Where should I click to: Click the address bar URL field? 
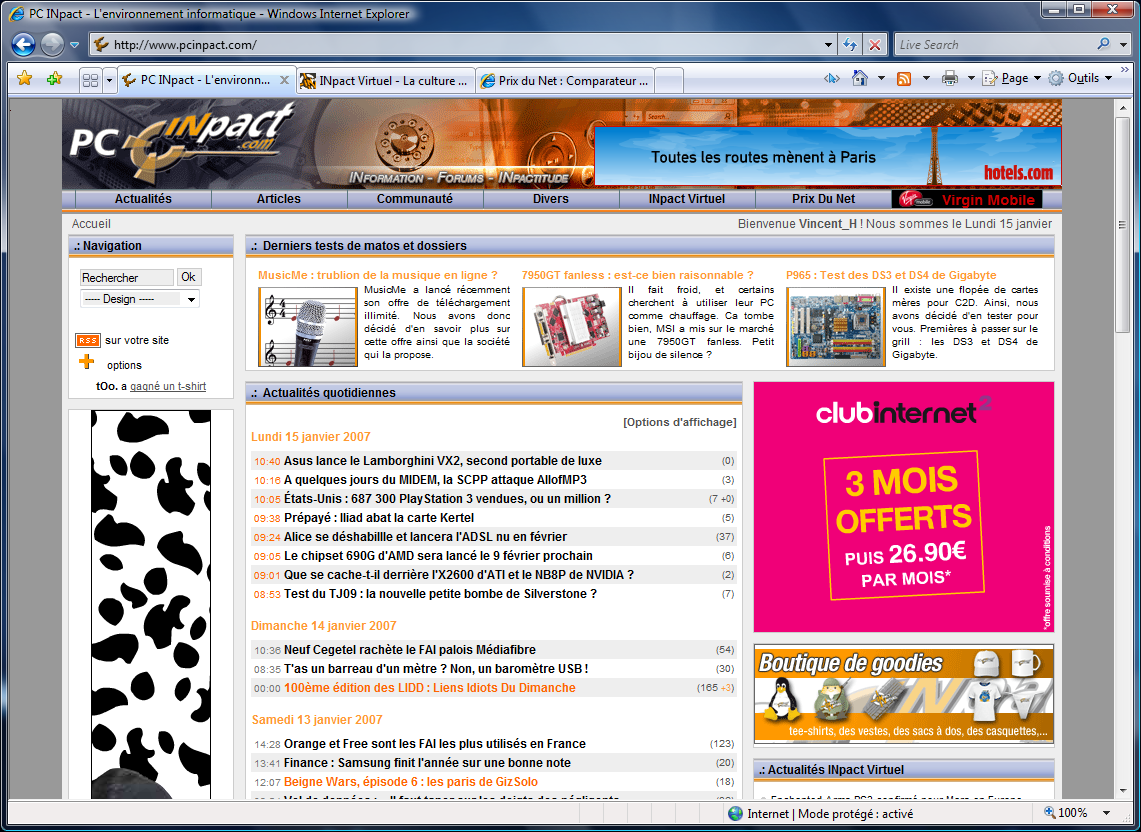pos(466,44)
